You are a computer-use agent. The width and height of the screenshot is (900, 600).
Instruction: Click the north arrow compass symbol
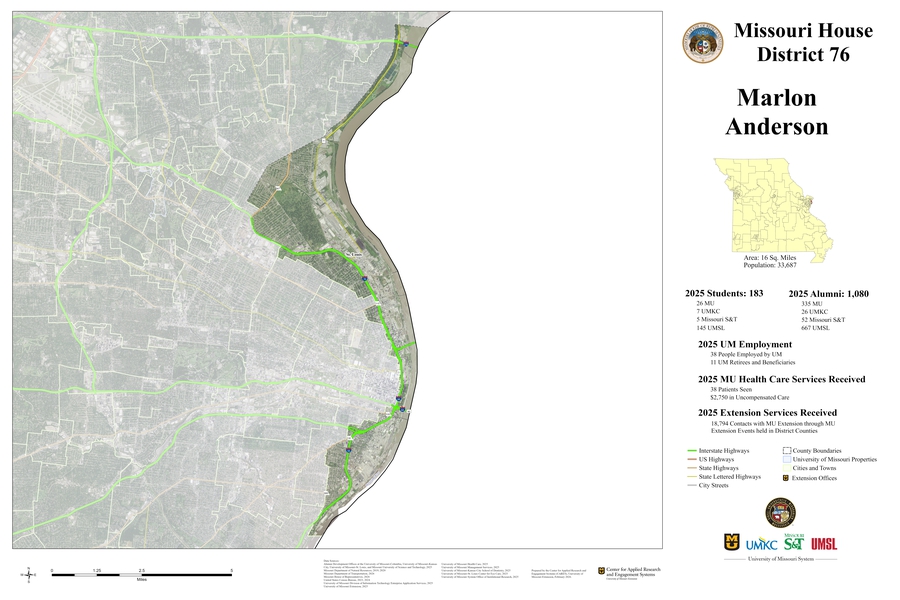[28, 574]
